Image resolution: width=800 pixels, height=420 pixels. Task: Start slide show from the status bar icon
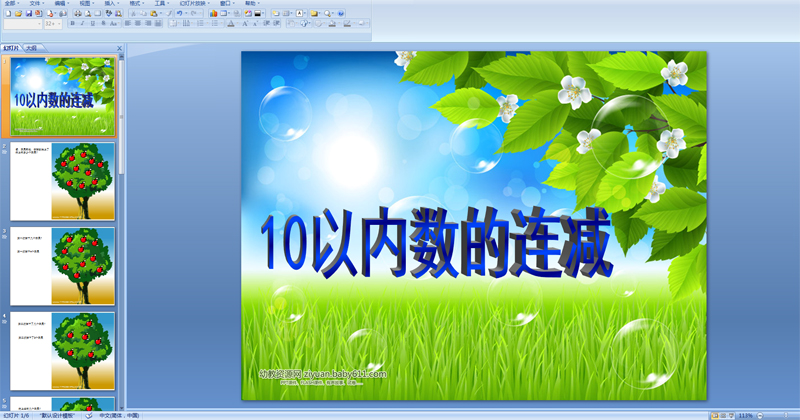(x=732, y=415)
